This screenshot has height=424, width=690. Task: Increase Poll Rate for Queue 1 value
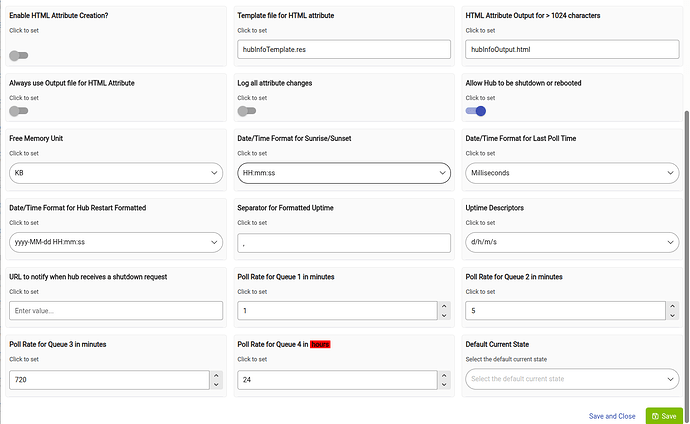tap(444, 306)
